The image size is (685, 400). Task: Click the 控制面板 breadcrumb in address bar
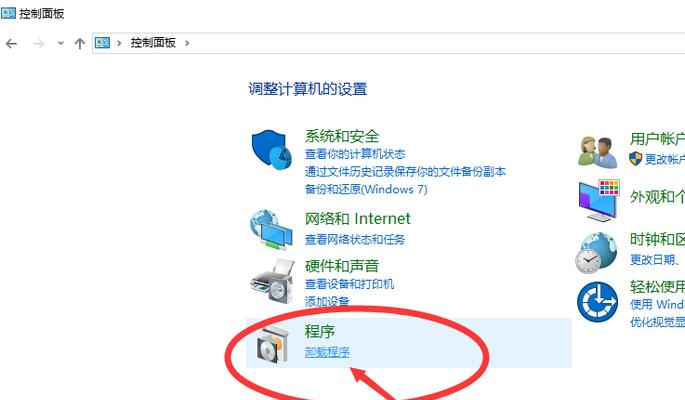[153, 43]
